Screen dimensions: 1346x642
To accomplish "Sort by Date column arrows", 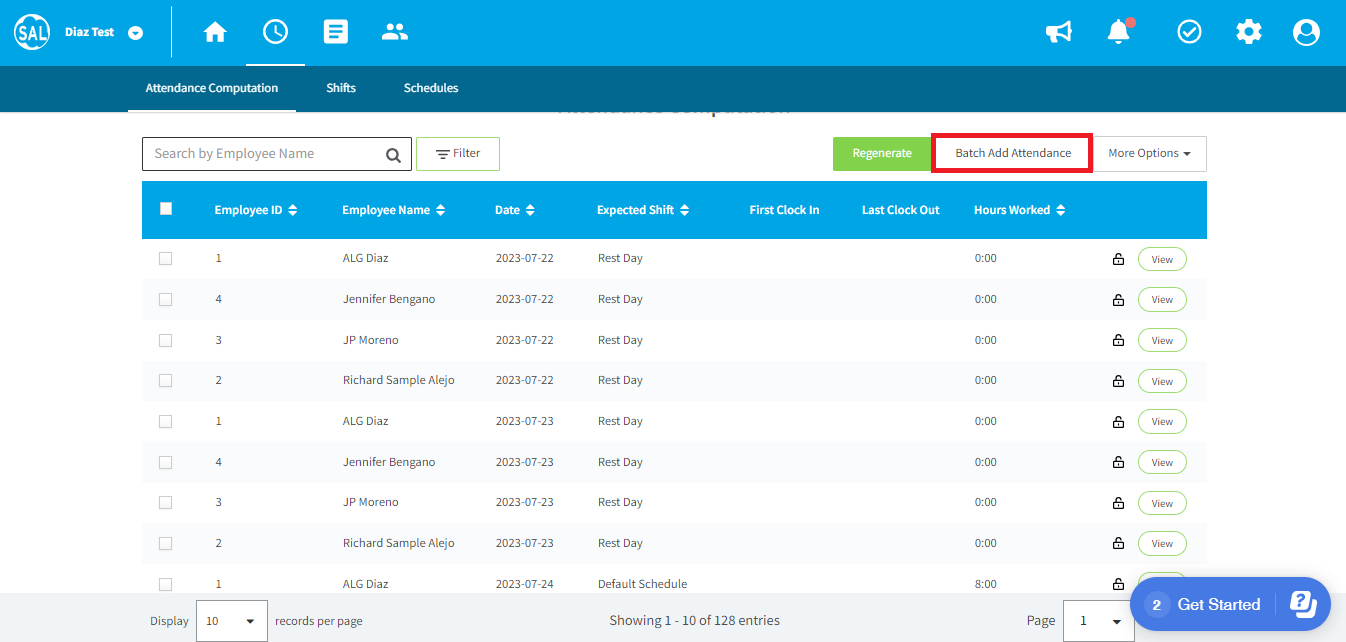I will [x=530, y=210].
